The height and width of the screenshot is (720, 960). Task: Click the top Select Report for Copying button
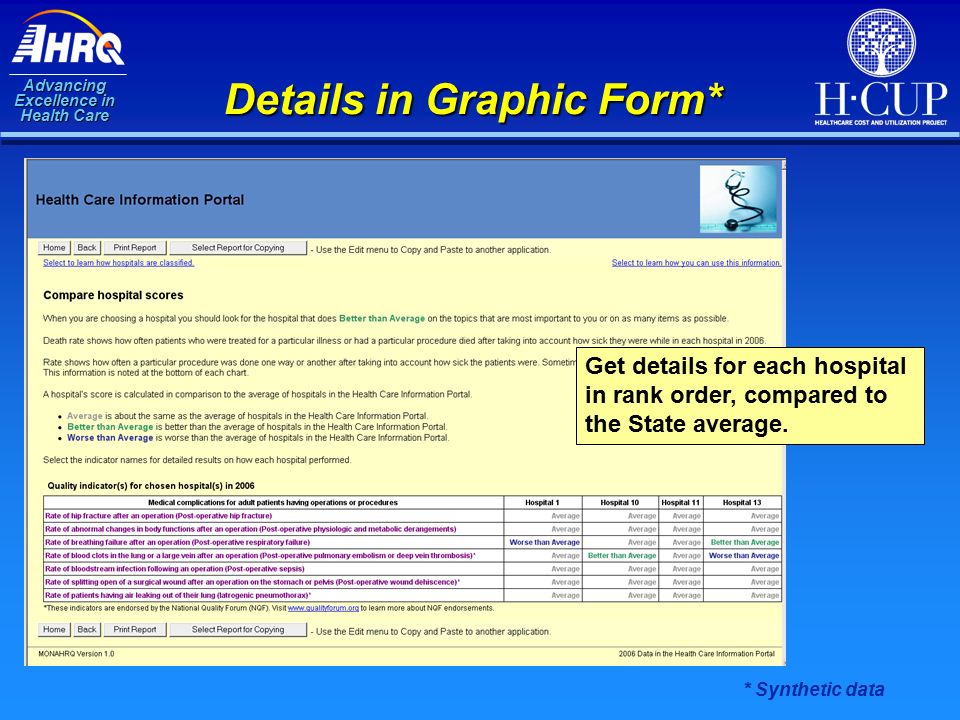tap(238, 248)
